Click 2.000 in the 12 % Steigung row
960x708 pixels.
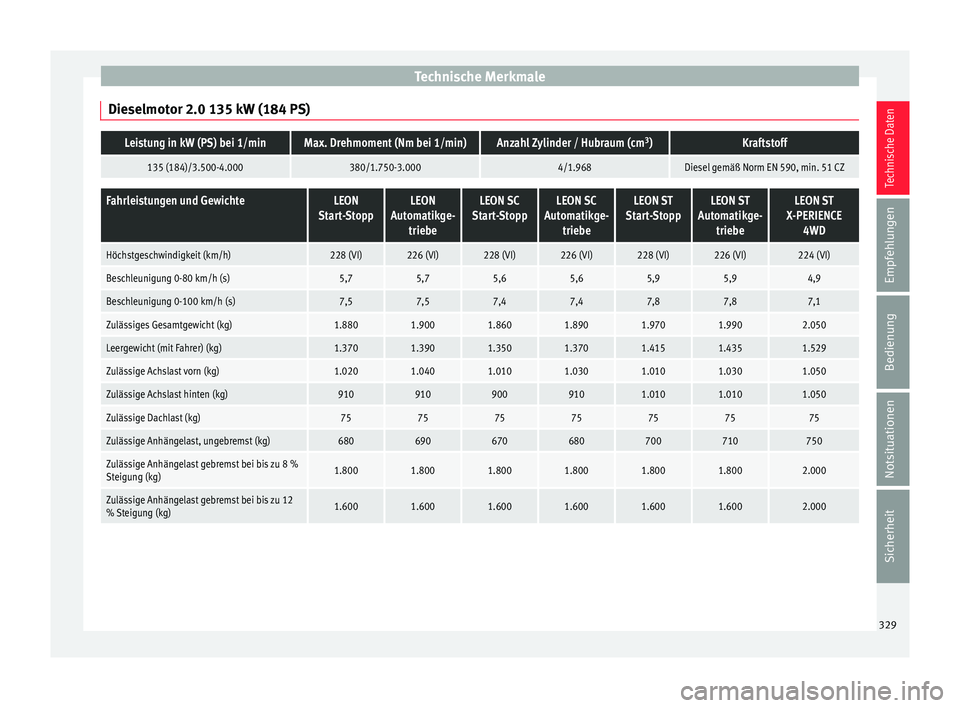point(814,507)
